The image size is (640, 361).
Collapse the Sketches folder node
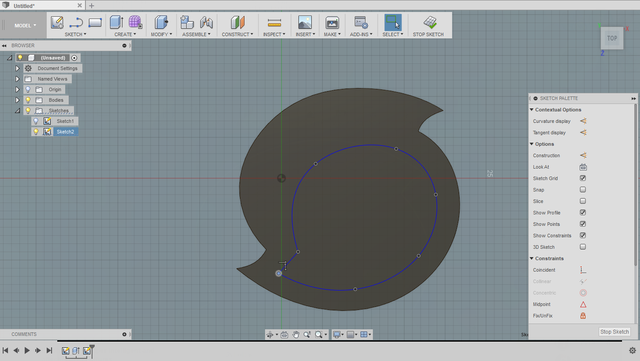click(17, 111)
